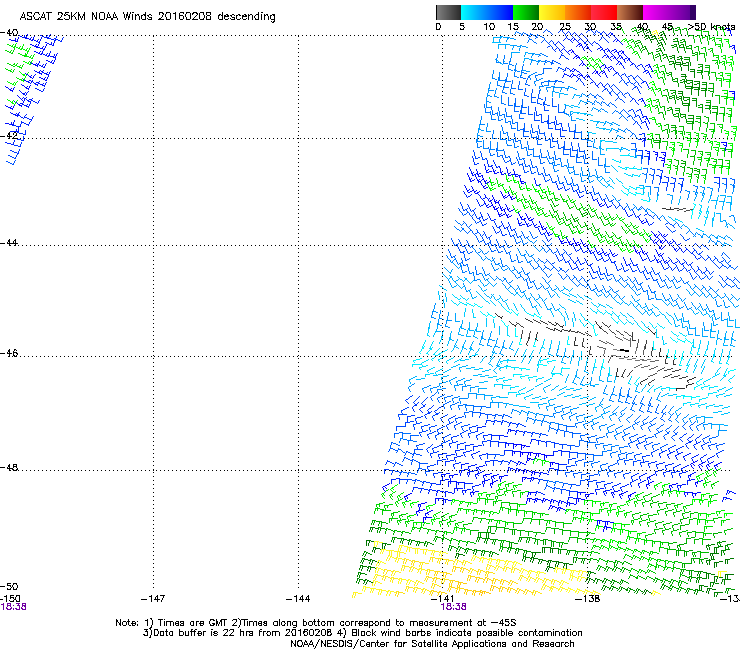Click the purple '18:38' timestamp below -150
740x650 pixels.
tap(13, 607)
